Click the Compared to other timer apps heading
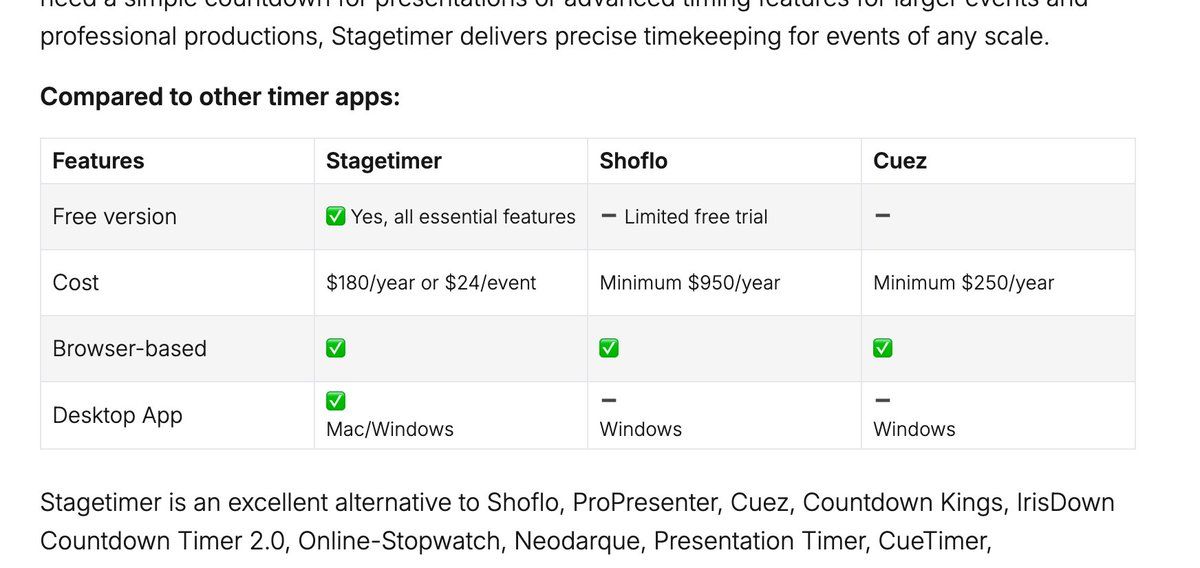1200x568 pixels. tap(220, 97)
